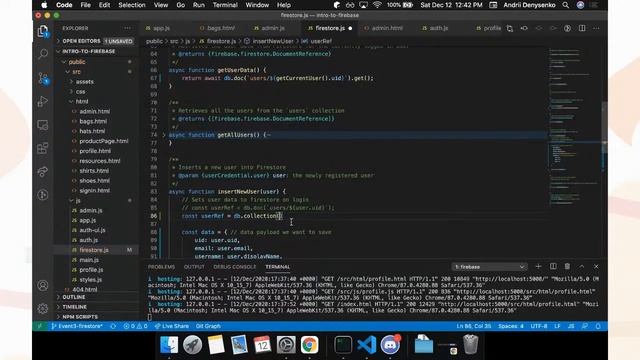Viewport: 640px width, 360px height.
Task: Click the Synchronize Changes icon in the status bar
Action: pos(113,326)
